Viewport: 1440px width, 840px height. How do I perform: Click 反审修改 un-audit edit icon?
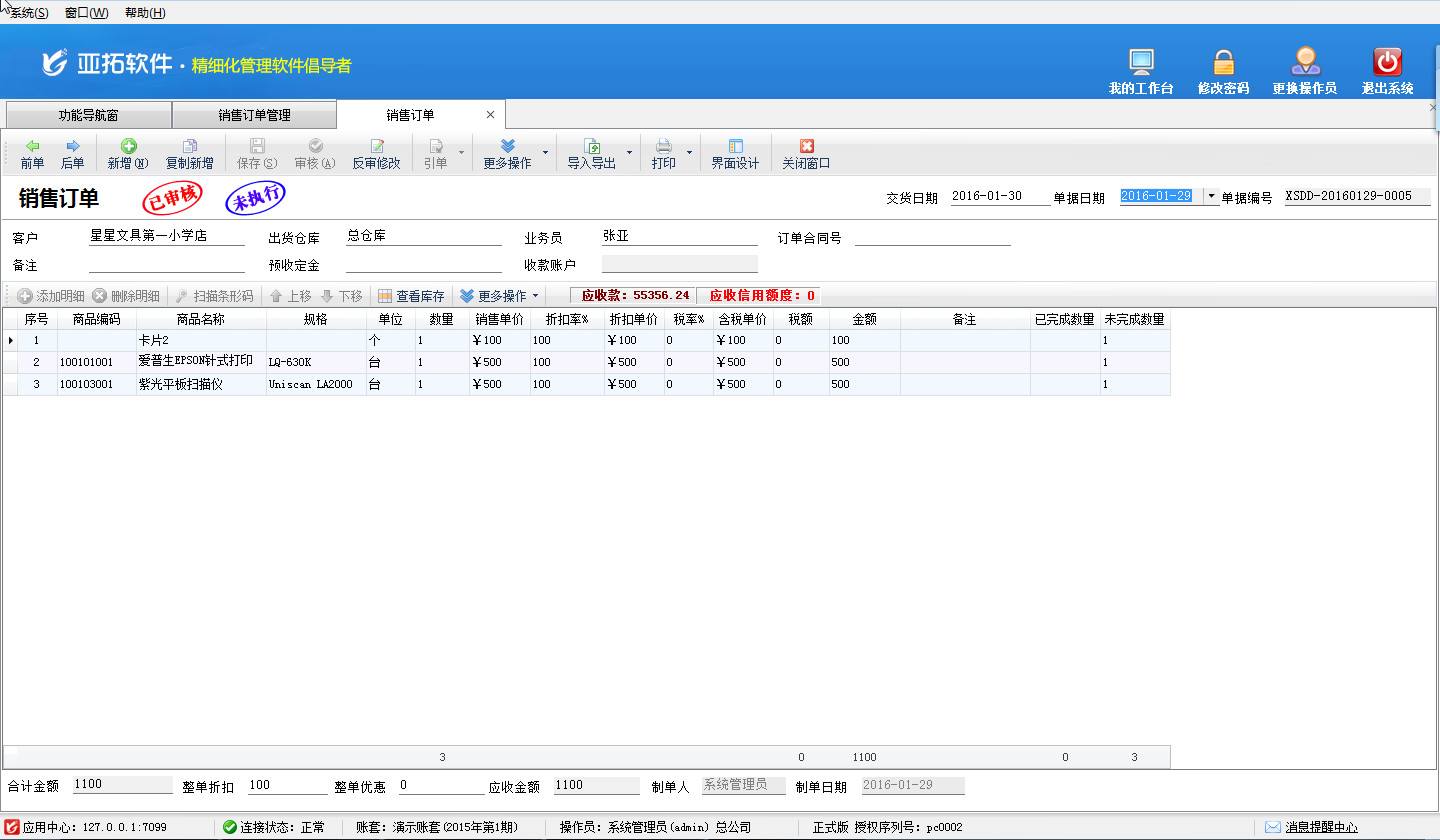click(x=376, y=147)
